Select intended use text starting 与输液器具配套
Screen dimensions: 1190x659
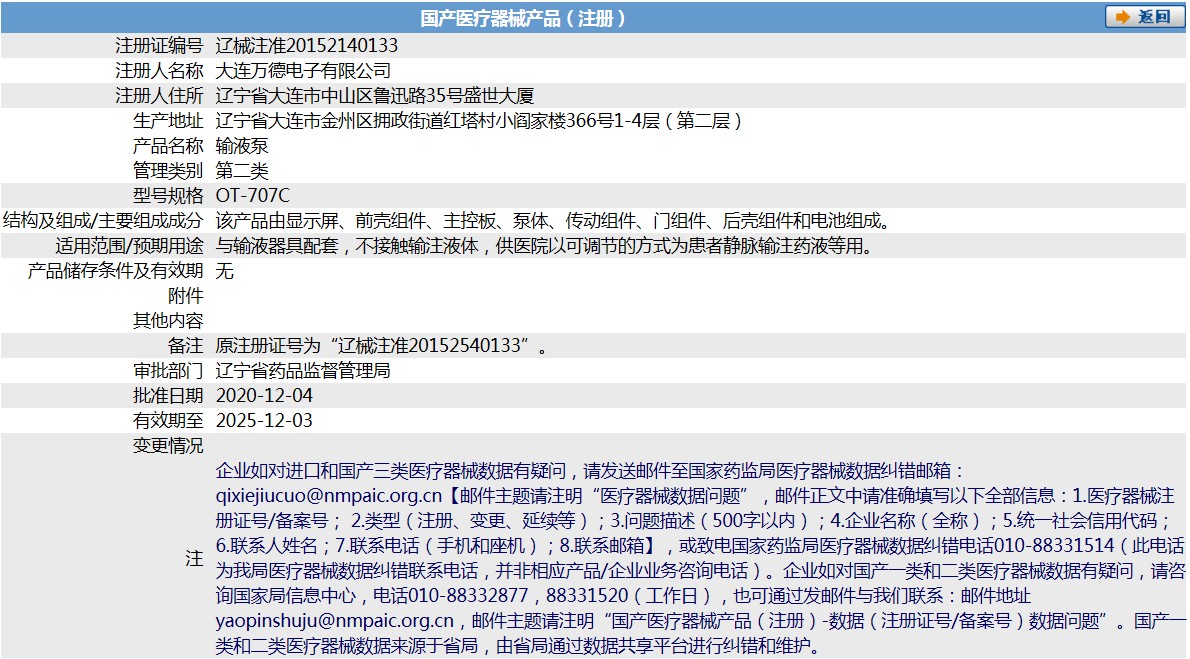click(x=546, y=246)
